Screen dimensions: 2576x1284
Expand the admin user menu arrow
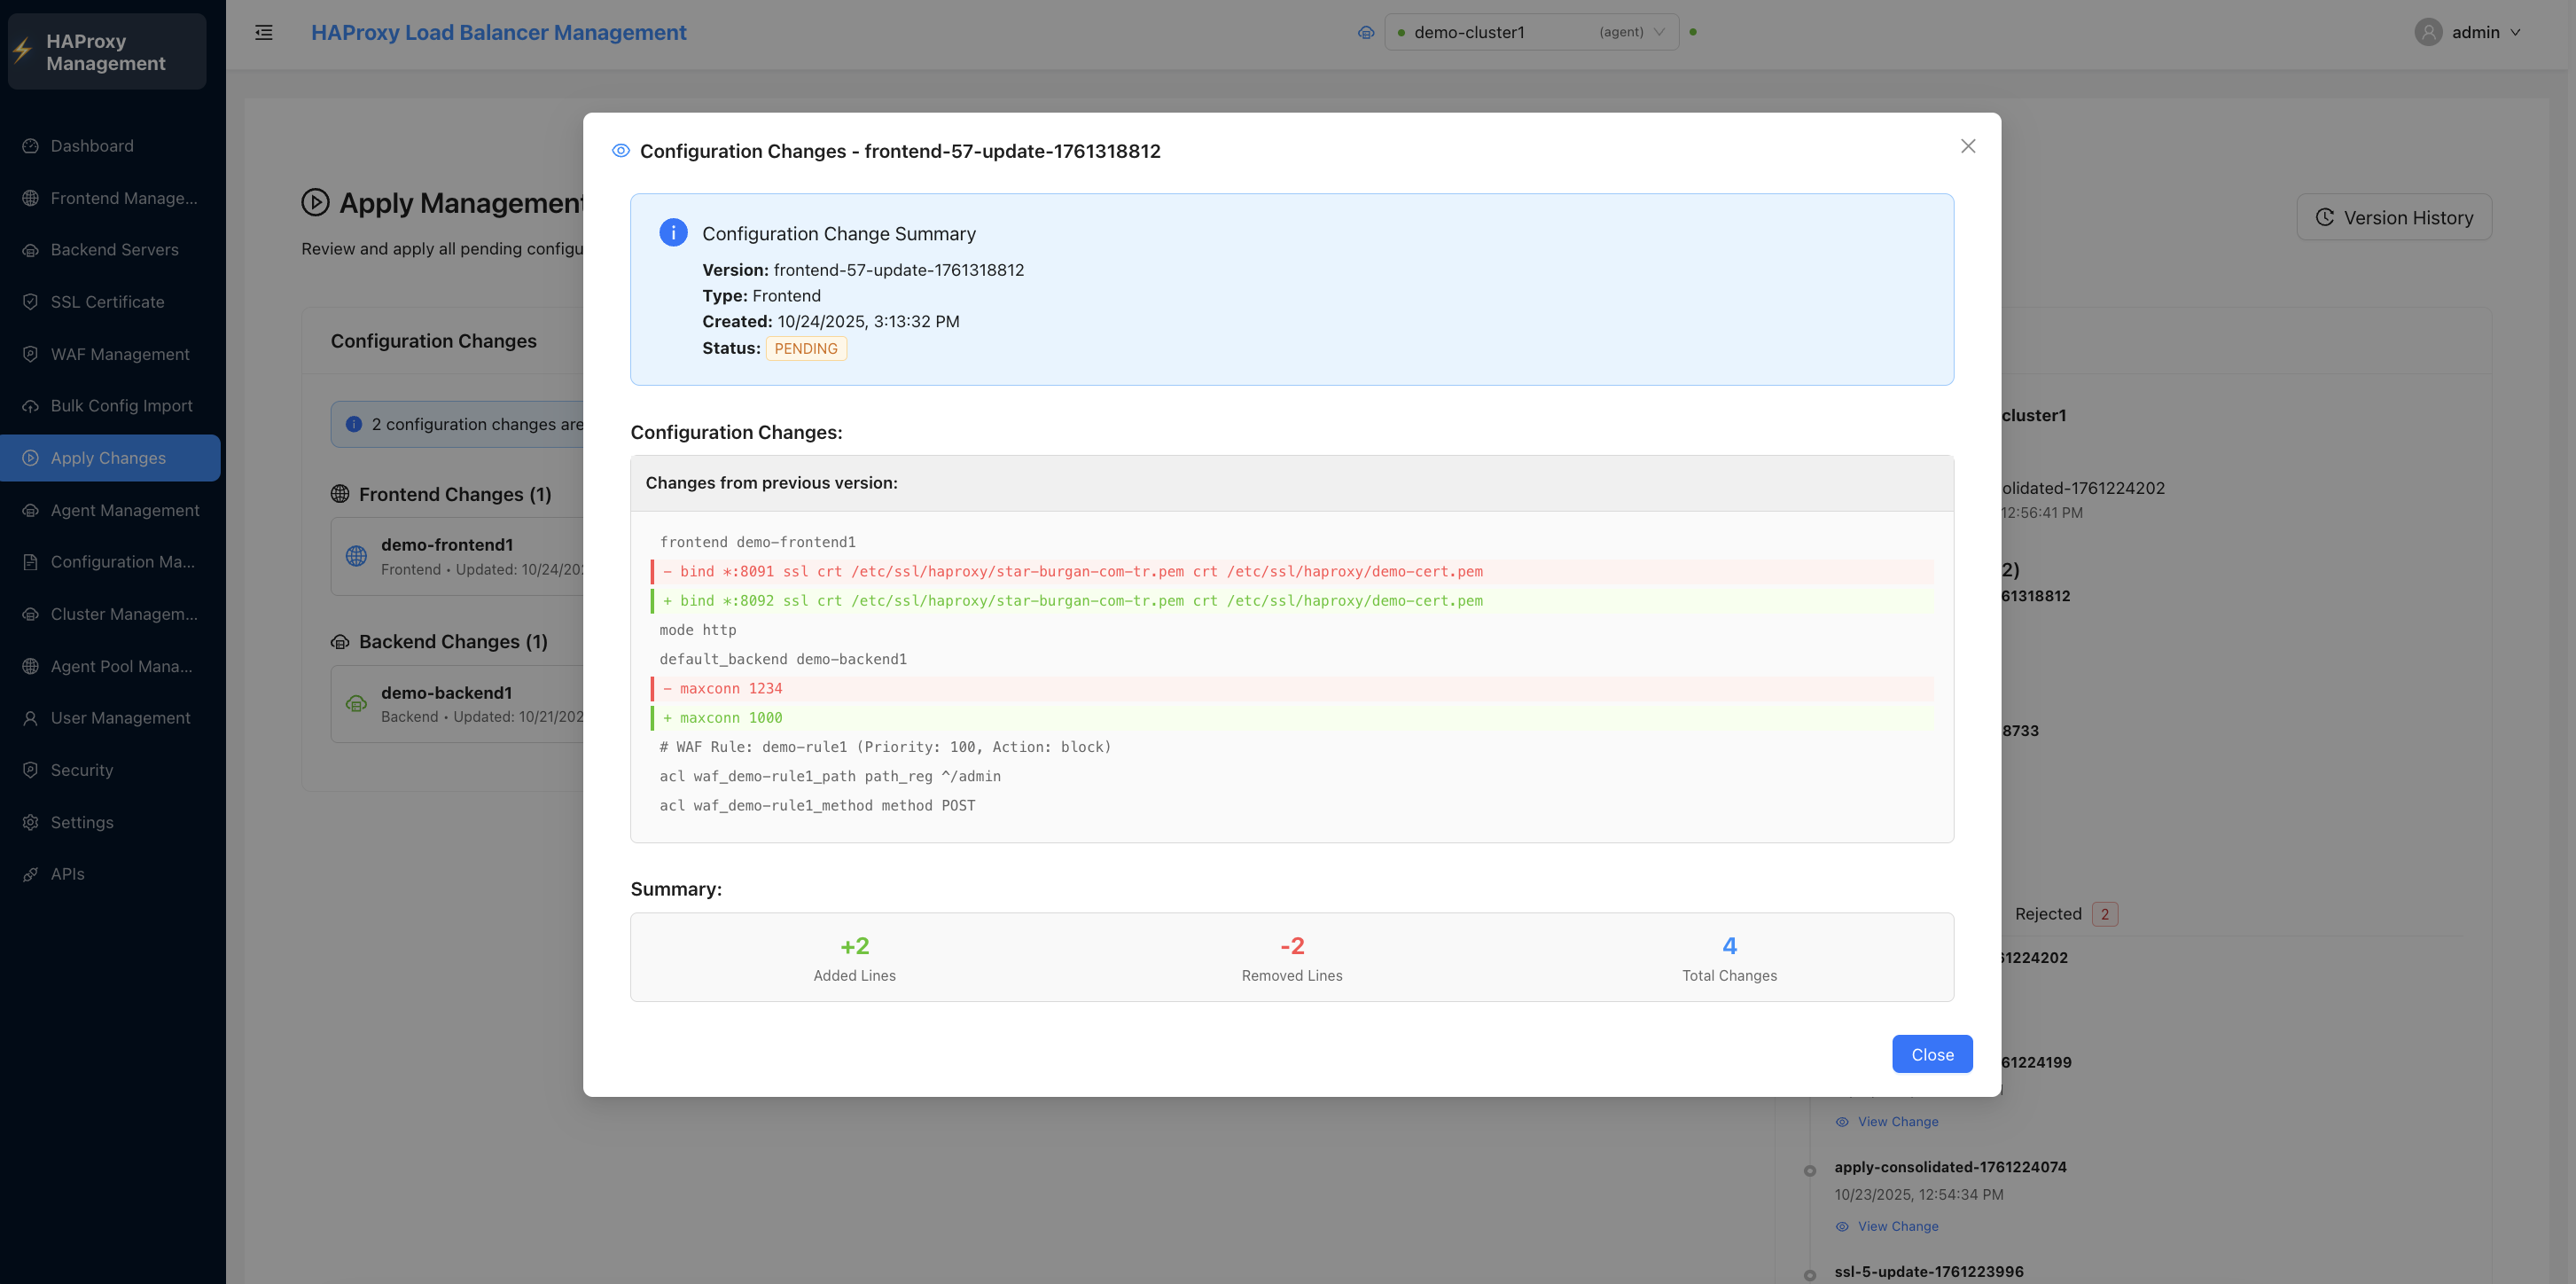coord(2516,32)
